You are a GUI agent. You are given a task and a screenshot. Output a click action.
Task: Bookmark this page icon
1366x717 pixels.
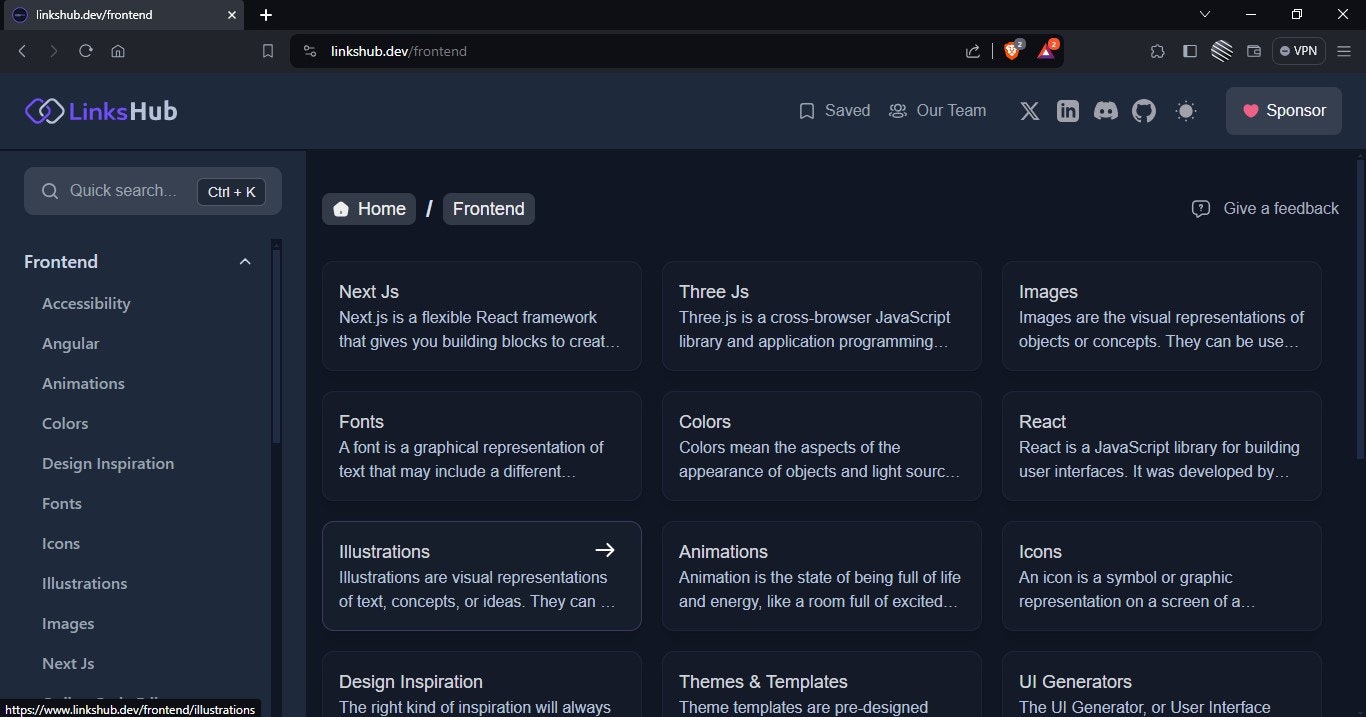[268, 51]
